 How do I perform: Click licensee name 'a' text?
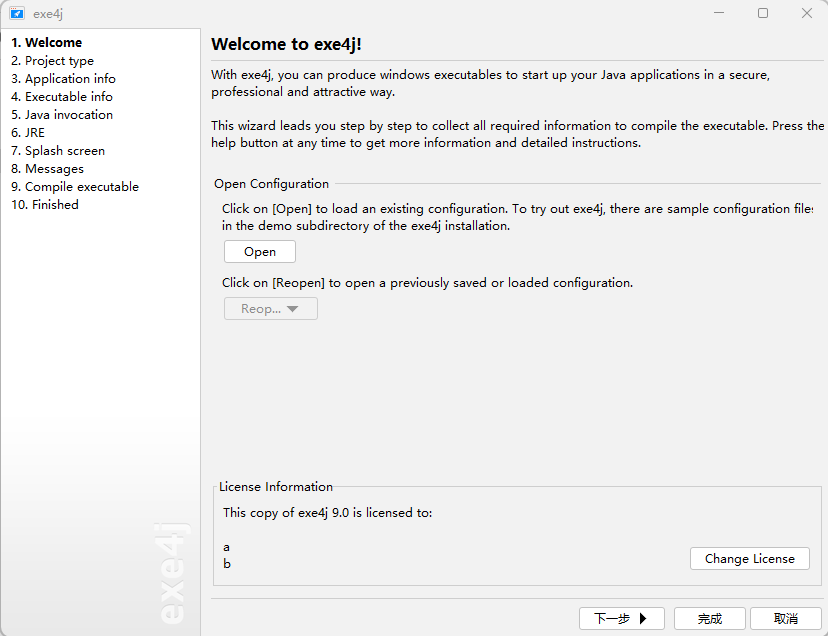pyautogui.click(x=227, y=547)
